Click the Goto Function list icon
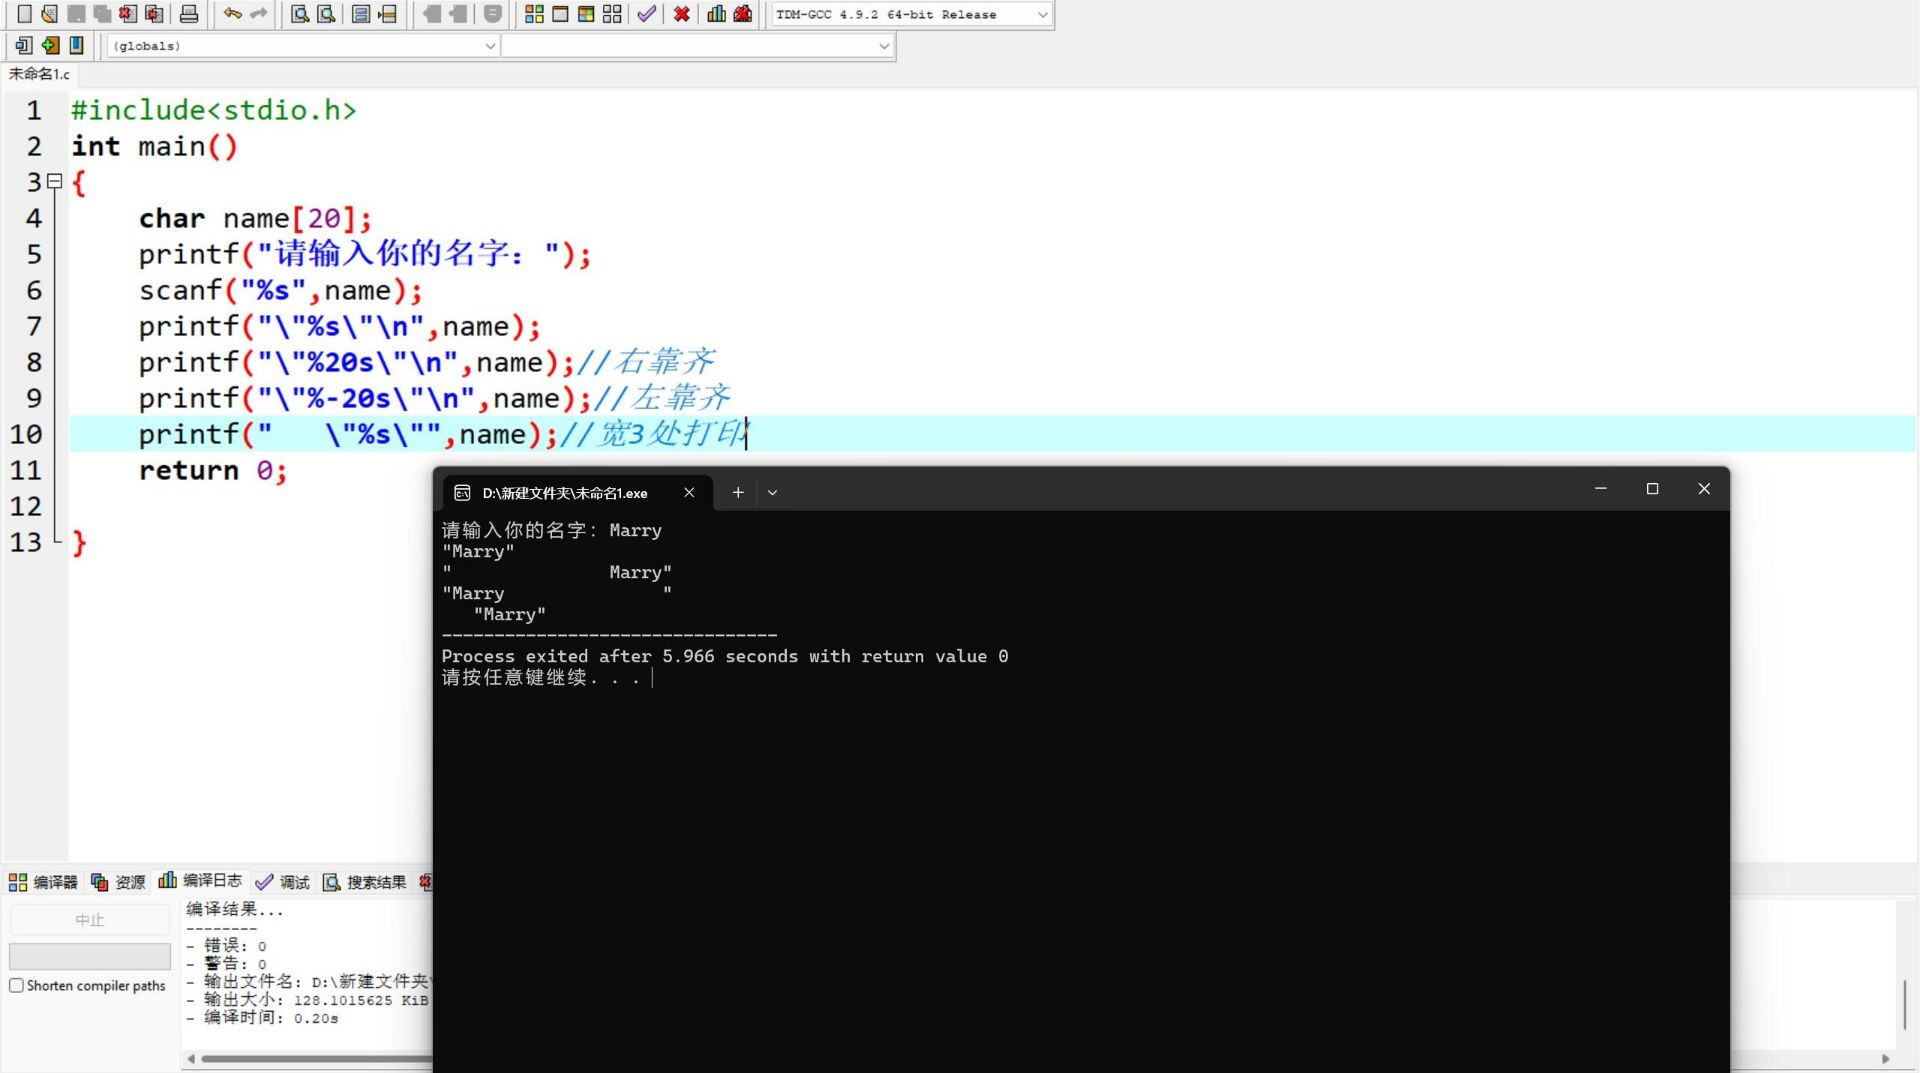The width and height of the screenshot is (1920, 1073). click(x=361, y=14)
